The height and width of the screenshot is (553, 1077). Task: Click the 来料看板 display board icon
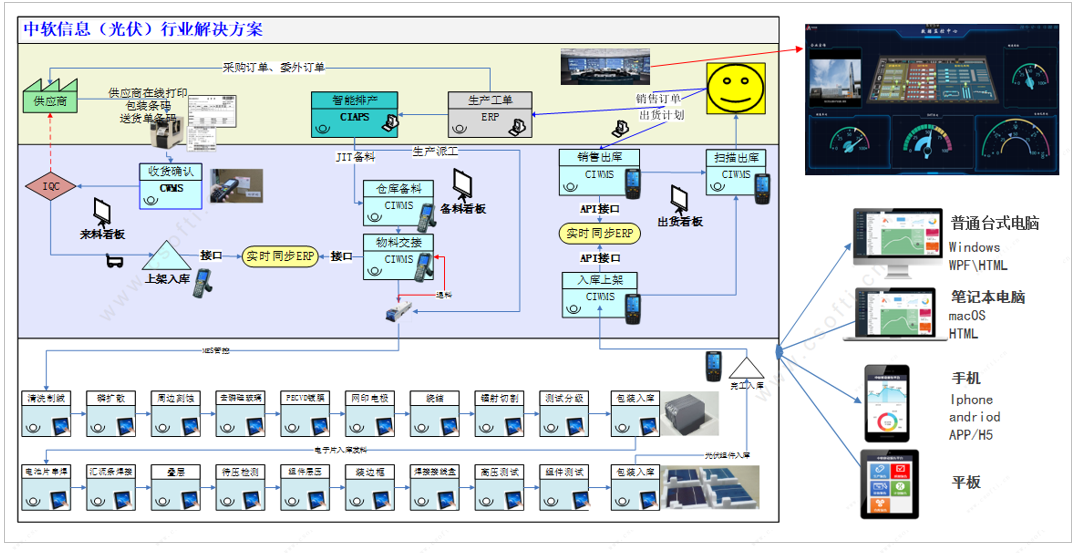pyautogui.click(x=102, y=211)
